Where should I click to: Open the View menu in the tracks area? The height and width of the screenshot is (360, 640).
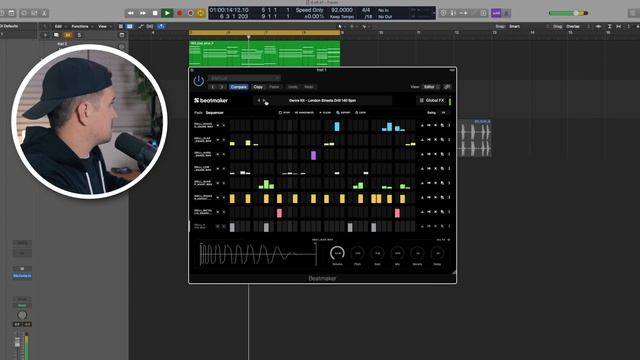(x=102, y=26)
